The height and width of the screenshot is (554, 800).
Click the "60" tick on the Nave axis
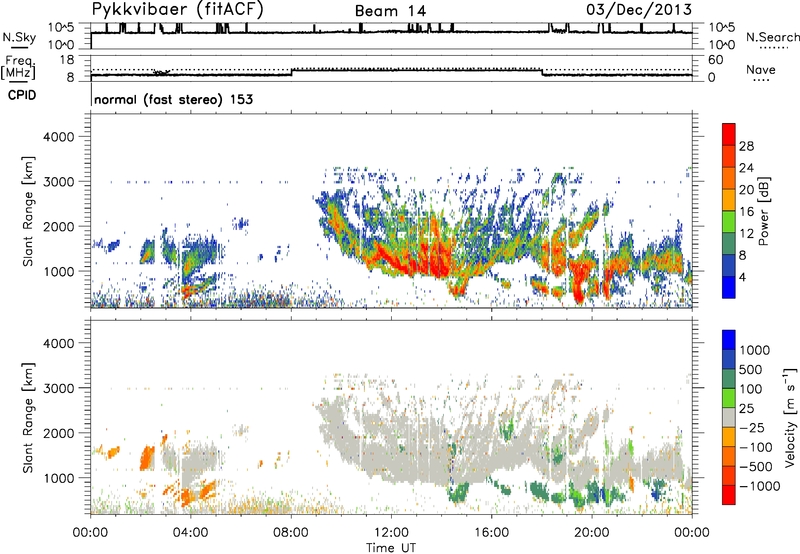715,60
